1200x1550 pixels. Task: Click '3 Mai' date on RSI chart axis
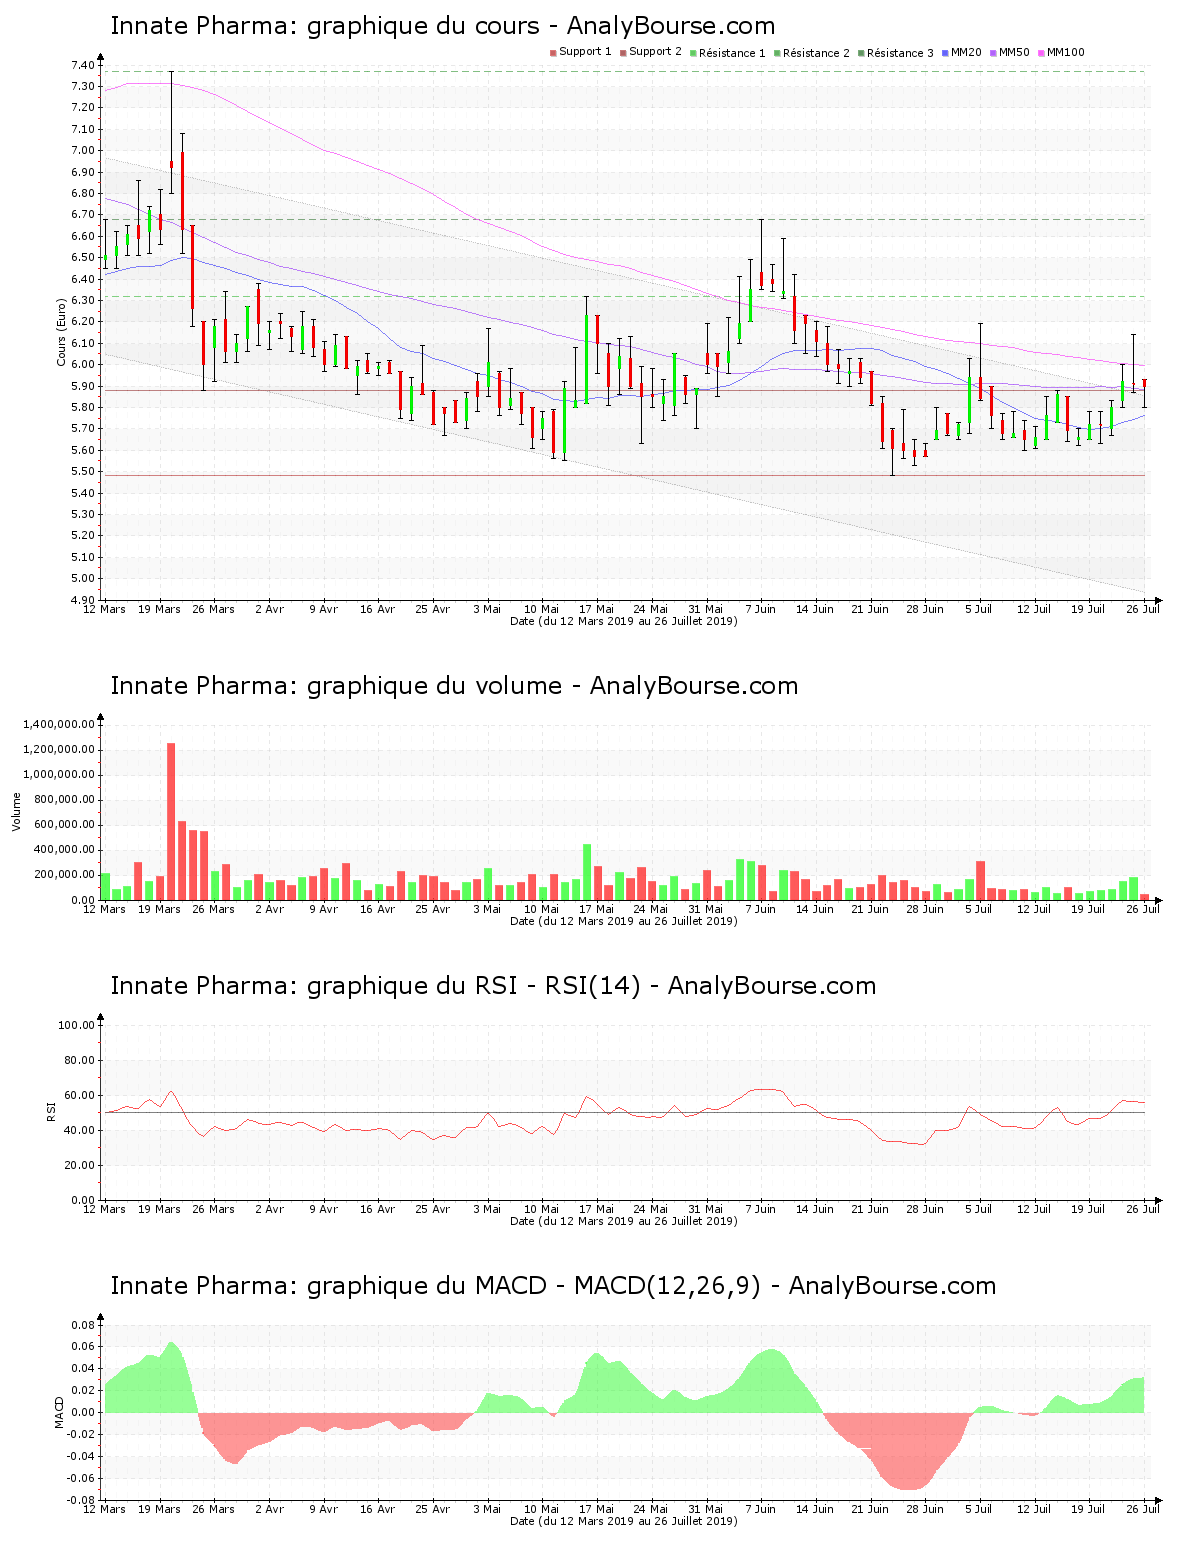pos(487,1209)
